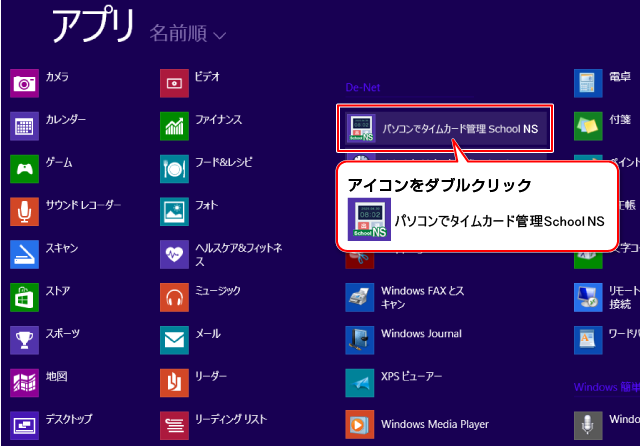The height and width of the screenshot is (446, 640).
Task: Launch the ゲーム games icon
Action: click(24, 169)
